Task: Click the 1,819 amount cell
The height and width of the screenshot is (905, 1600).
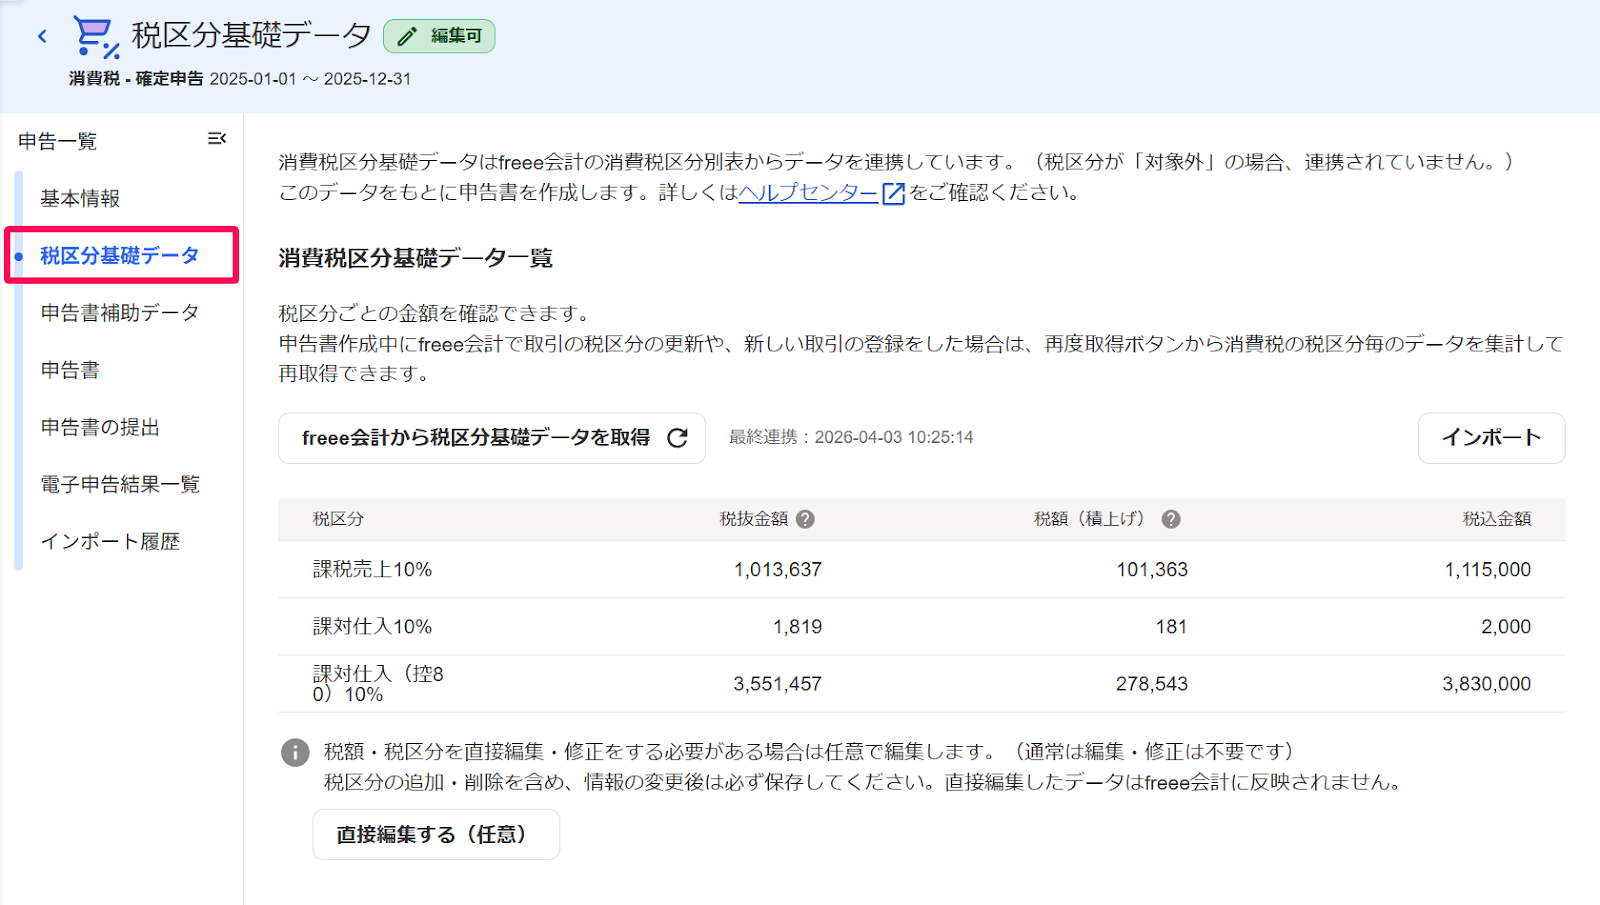Action: (797, 626)
